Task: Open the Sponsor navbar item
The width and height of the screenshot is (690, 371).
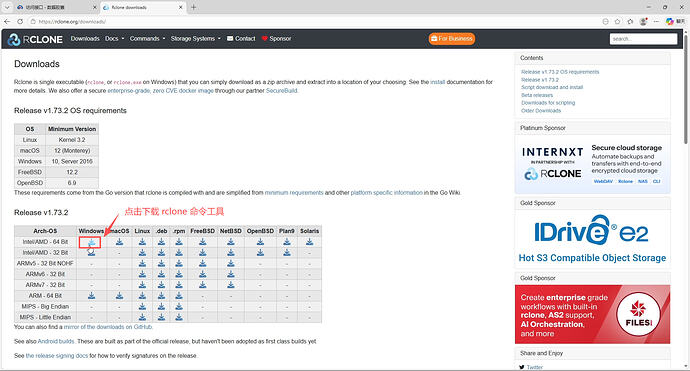Action: click(x=276, y=39)
